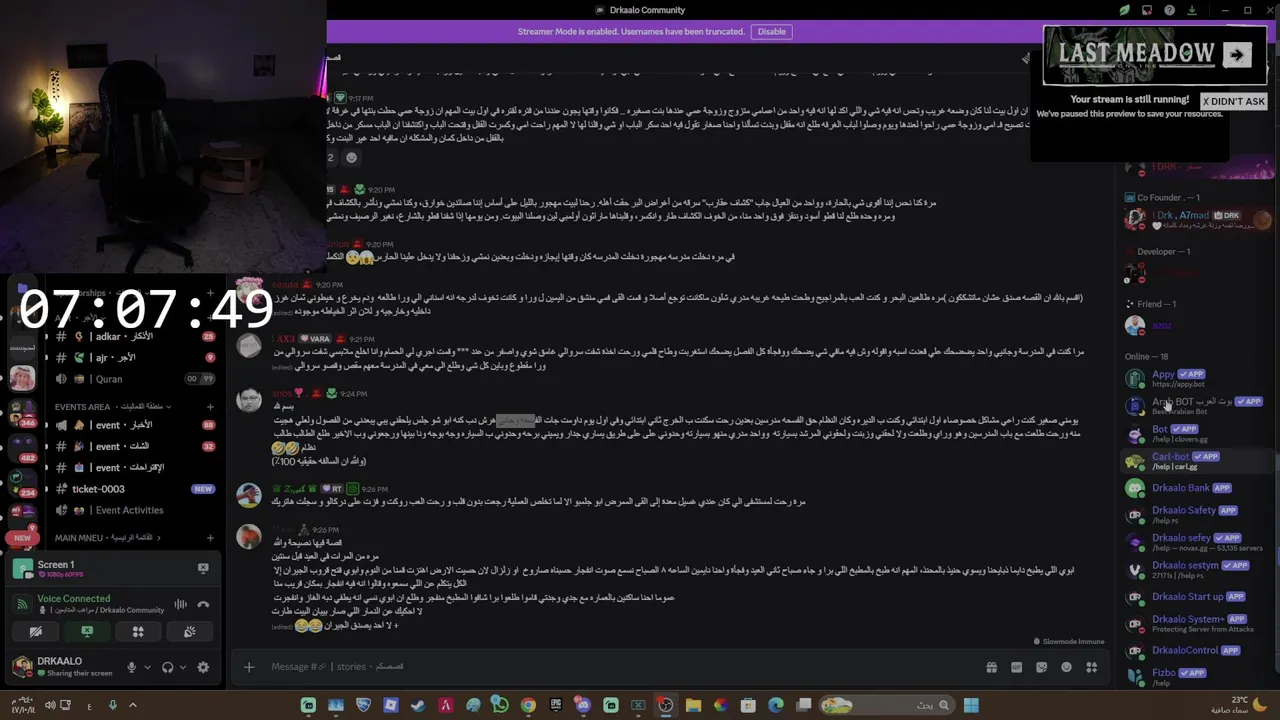
Task: Open the ticket-0003 channel
Action: coord(136,489)
